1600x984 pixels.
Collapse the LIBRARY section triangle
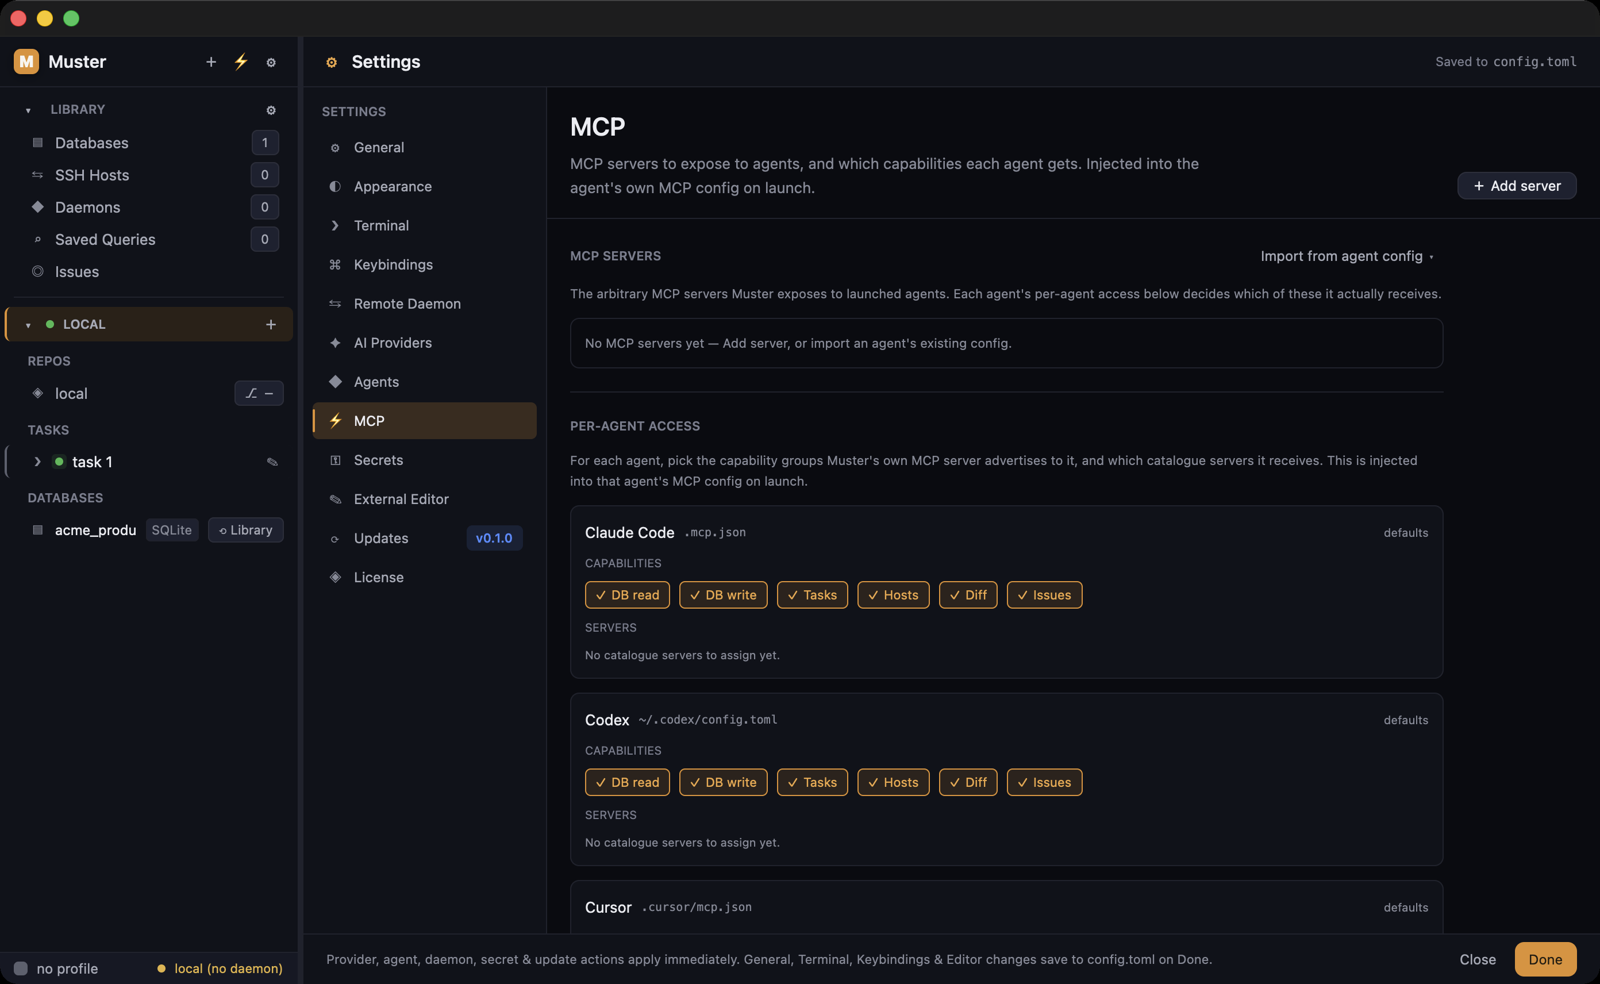(x=28, y=110)
